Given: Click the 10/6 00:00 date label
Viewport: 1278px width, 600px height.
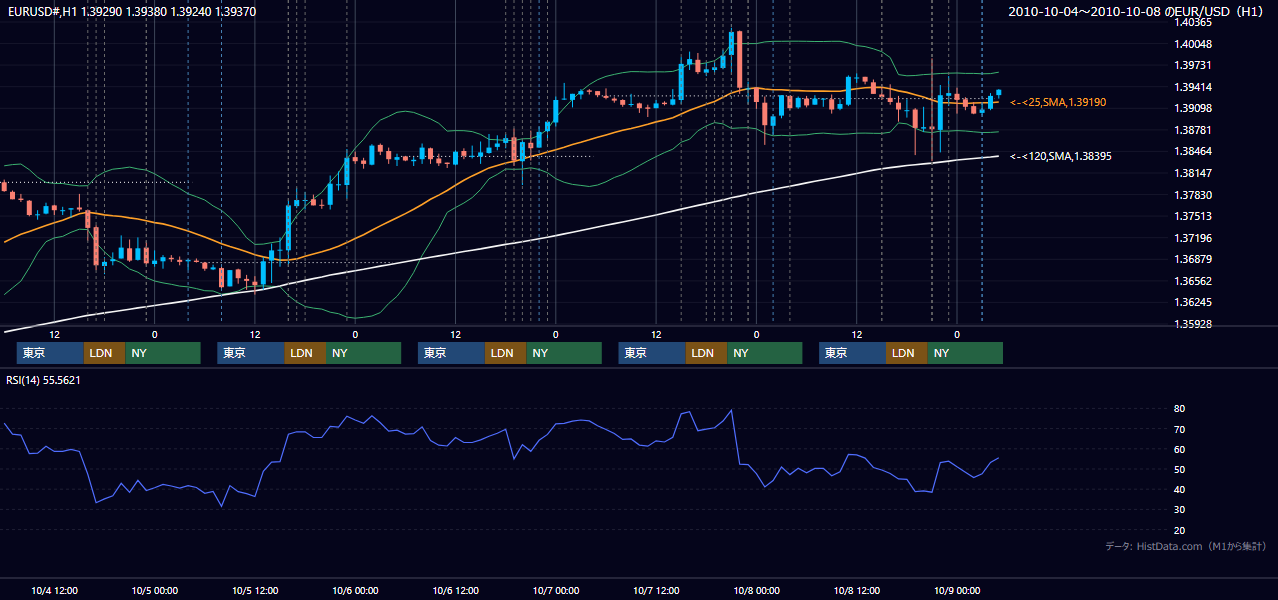Looking at the screenshot, I should tap(355, 590).
